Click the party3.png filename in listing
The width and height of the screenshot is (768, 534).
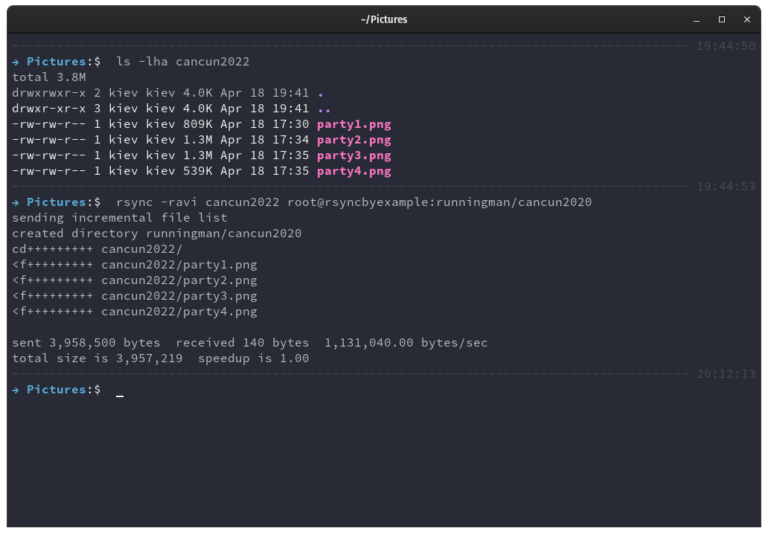(x=354, y=156)
